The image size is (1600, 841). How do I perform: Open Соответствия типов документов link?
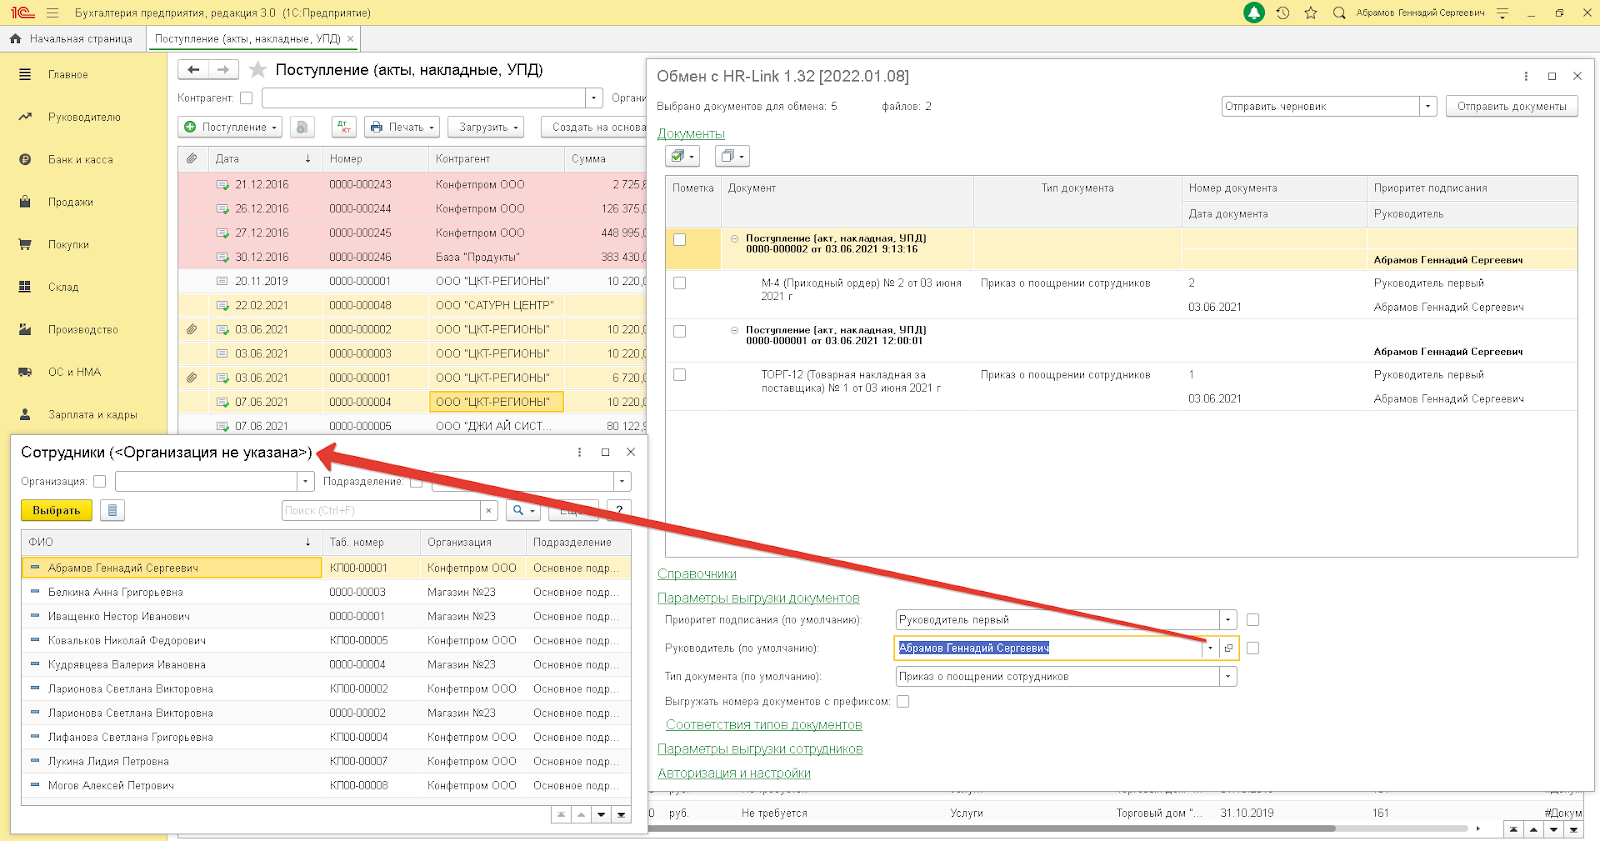[764, 725]
